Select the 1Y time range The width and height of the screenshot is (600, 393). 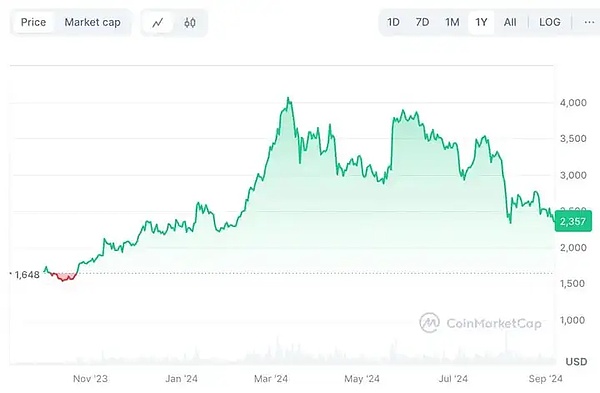coord(481,22)
